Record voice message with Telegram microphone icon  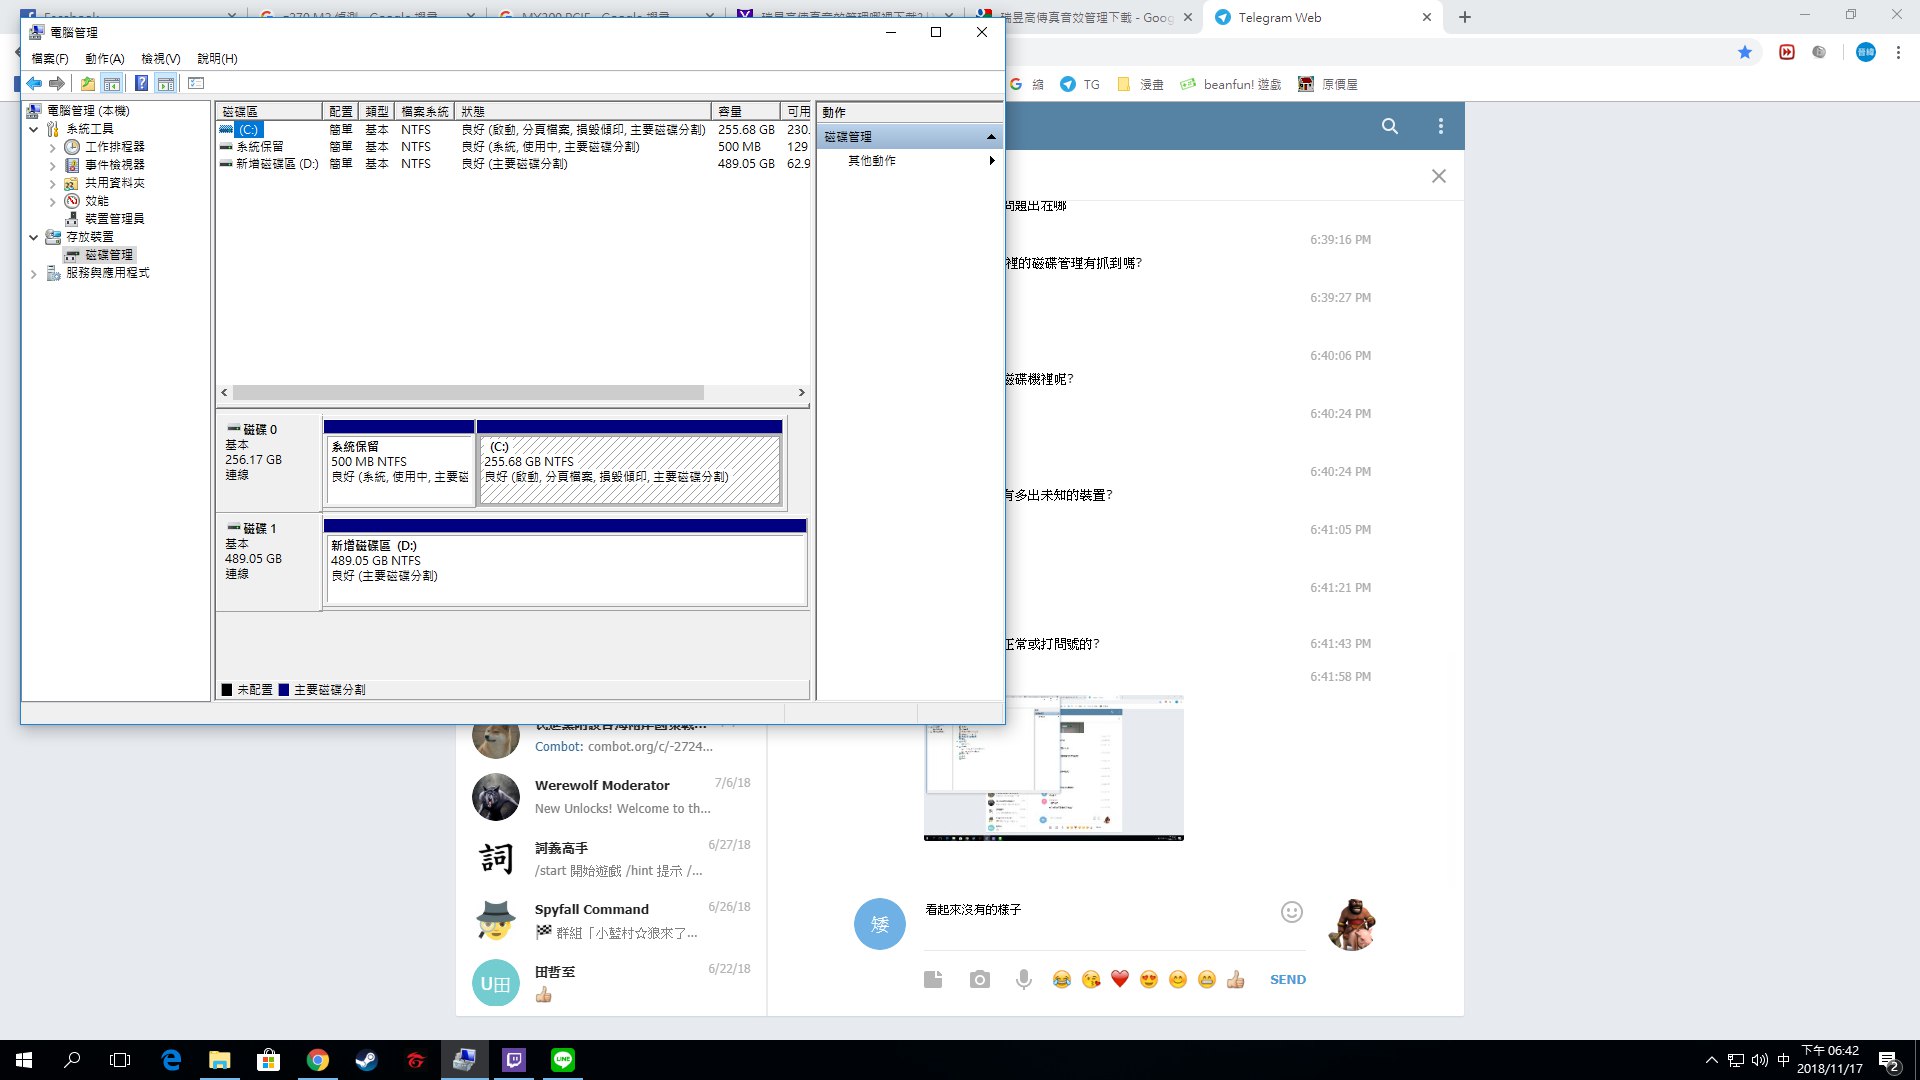[1024, 980]
